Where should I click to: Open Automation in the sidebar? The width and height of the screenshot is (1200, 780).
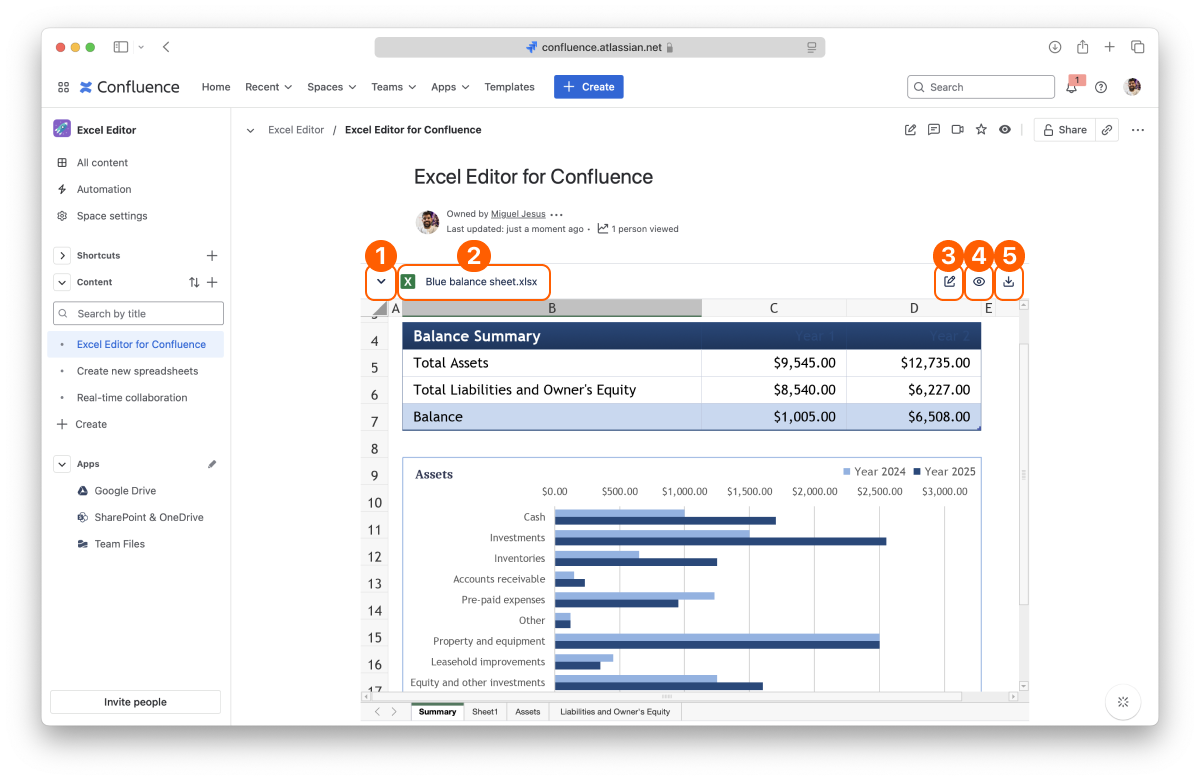coord(104,189)
